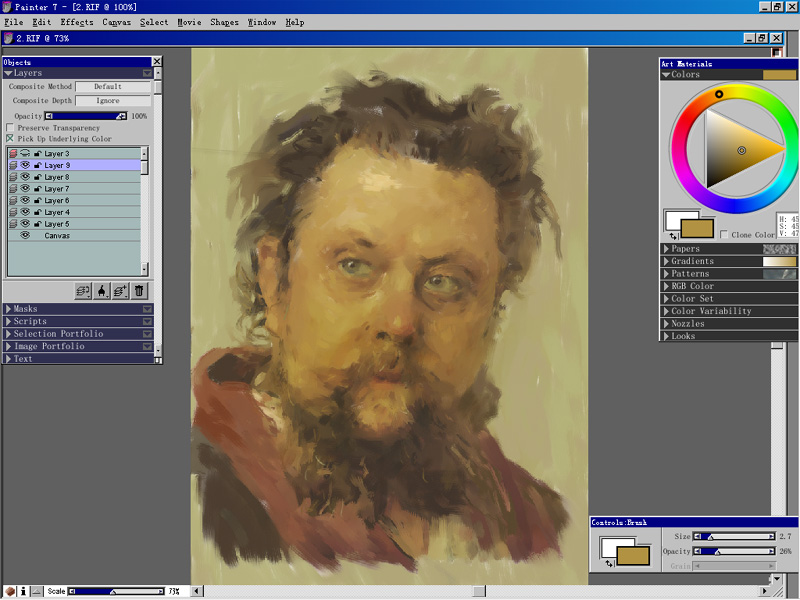Click the layer stack icon of Layer 9
Screen dimensions: 800x600
click(x=13, y=165)
